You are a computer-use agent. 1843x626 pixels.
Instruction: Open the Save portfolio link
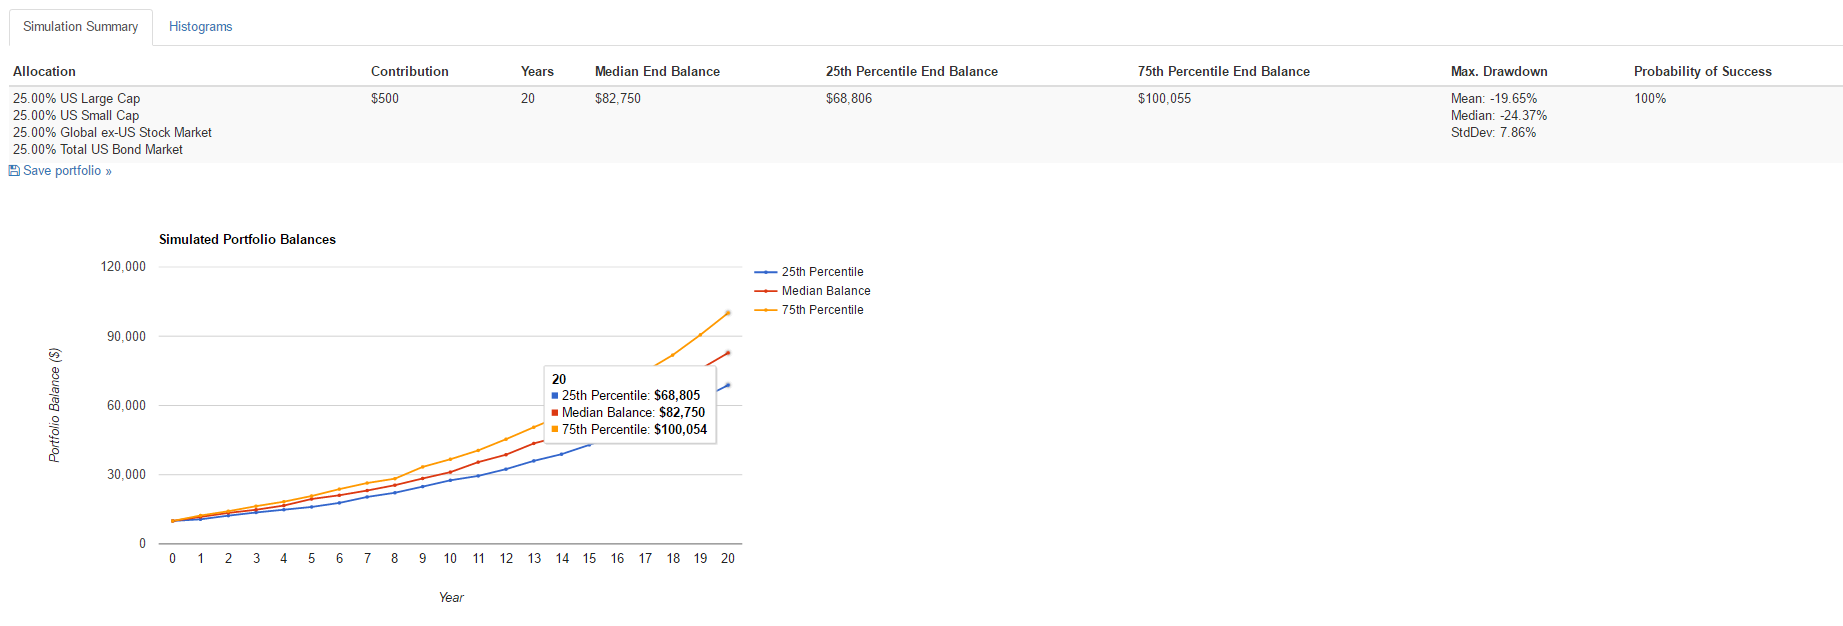coord(67,171)
